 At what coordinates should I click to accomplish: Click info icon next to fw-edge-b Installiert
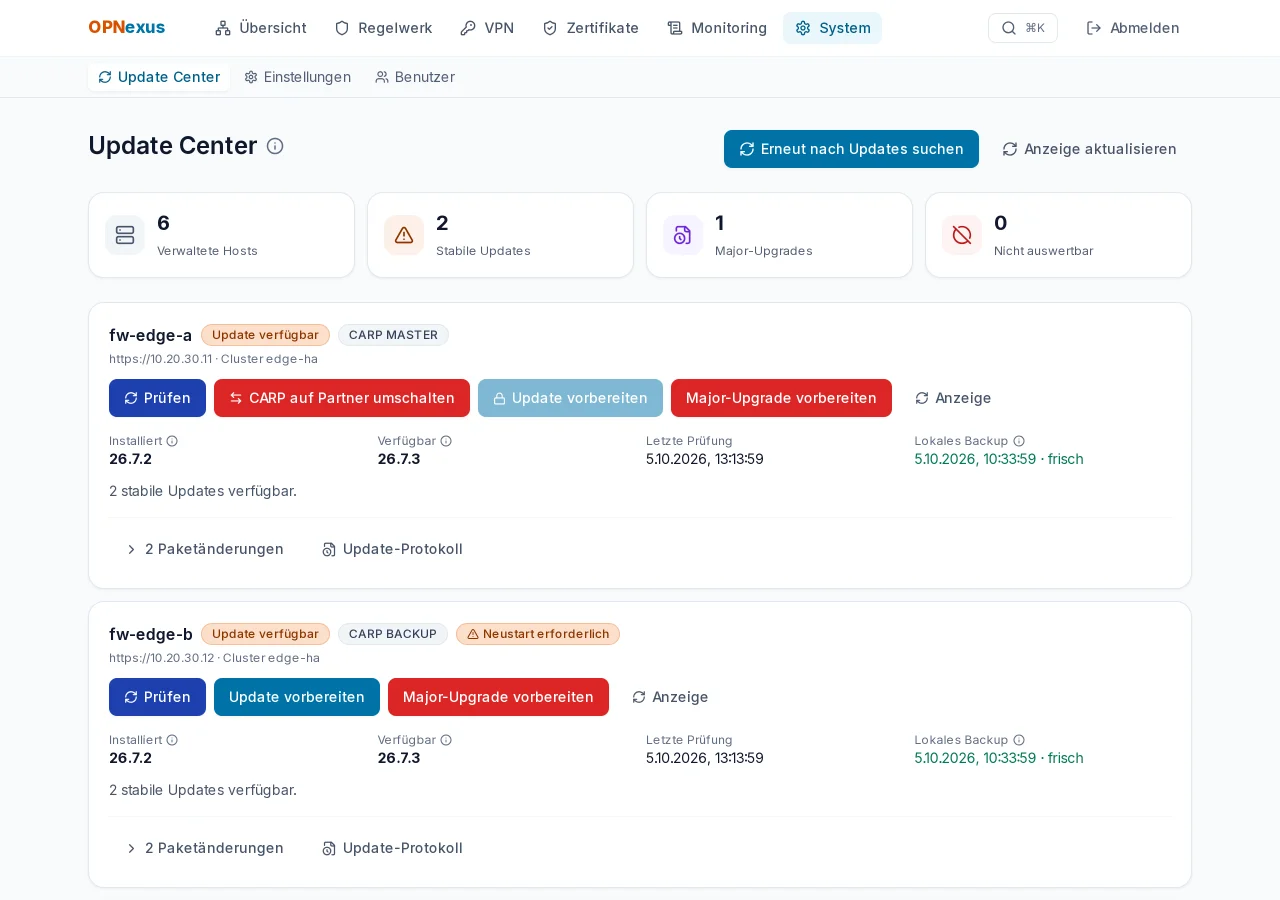click(172, 740)
